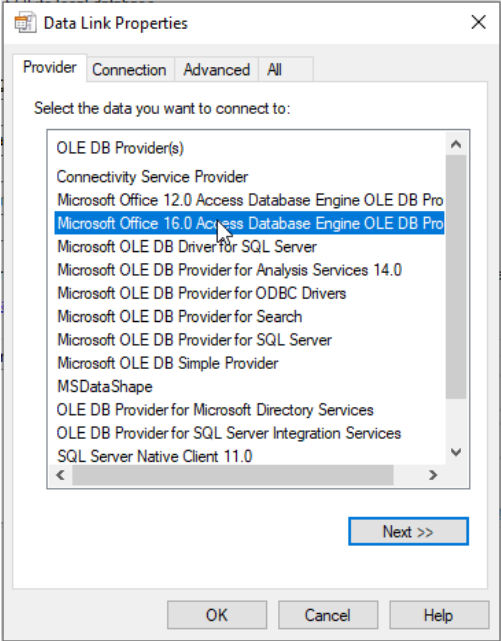The height and width of the screenshot is (641, 501).
Task: Click the provider list scroll down arrow
Action: click(456, 452)
